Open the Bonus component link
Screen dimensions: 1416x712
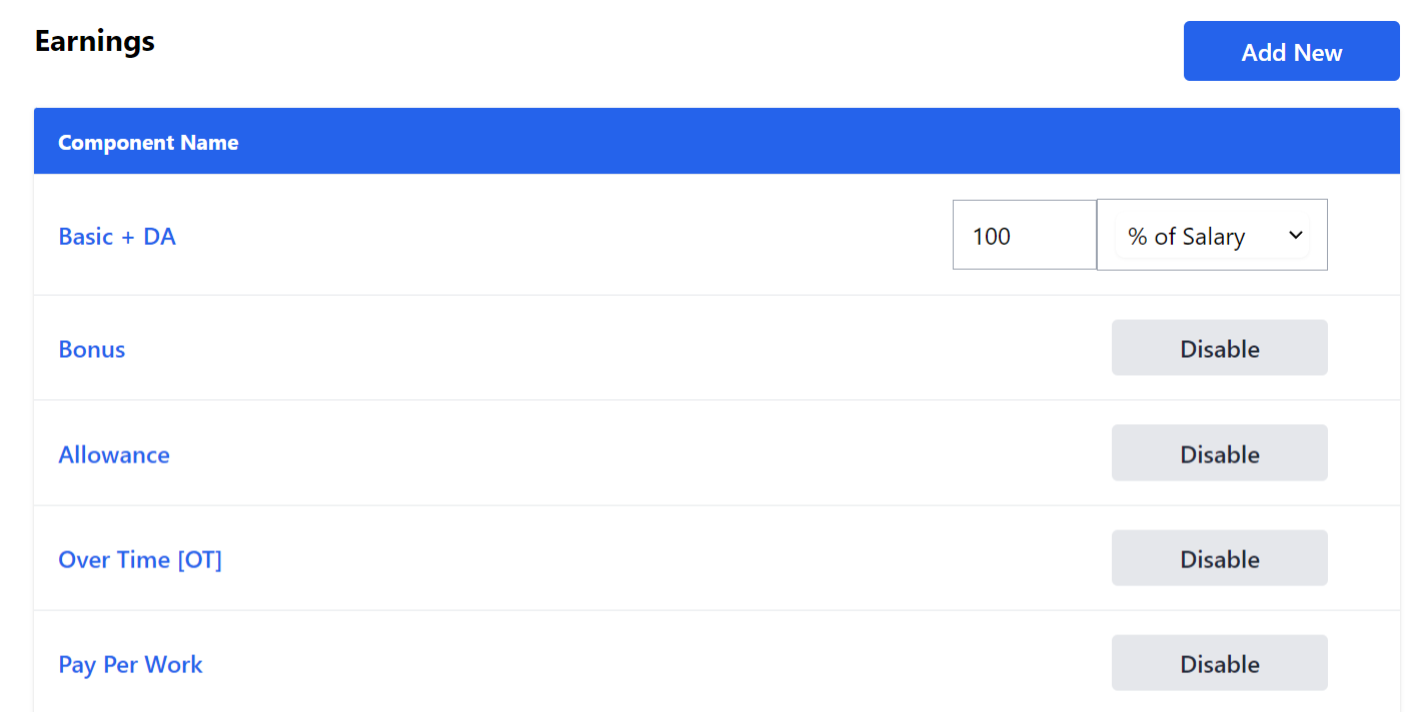92,349
